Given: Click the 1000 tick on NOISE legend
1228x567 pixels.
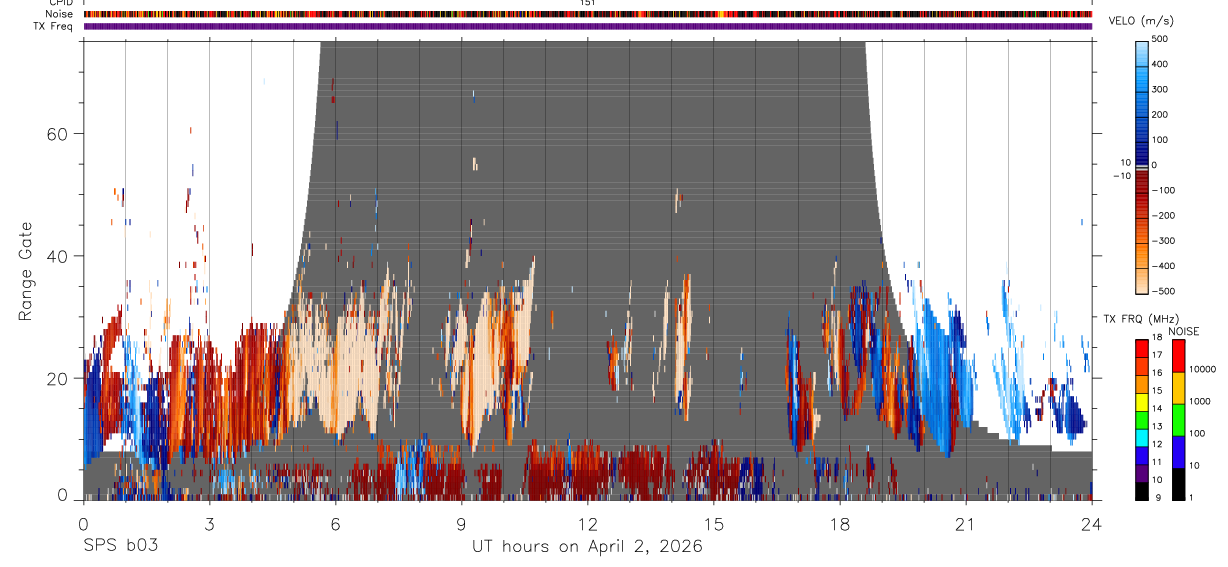Looking at the screenshot, I should pos(1200,402).
